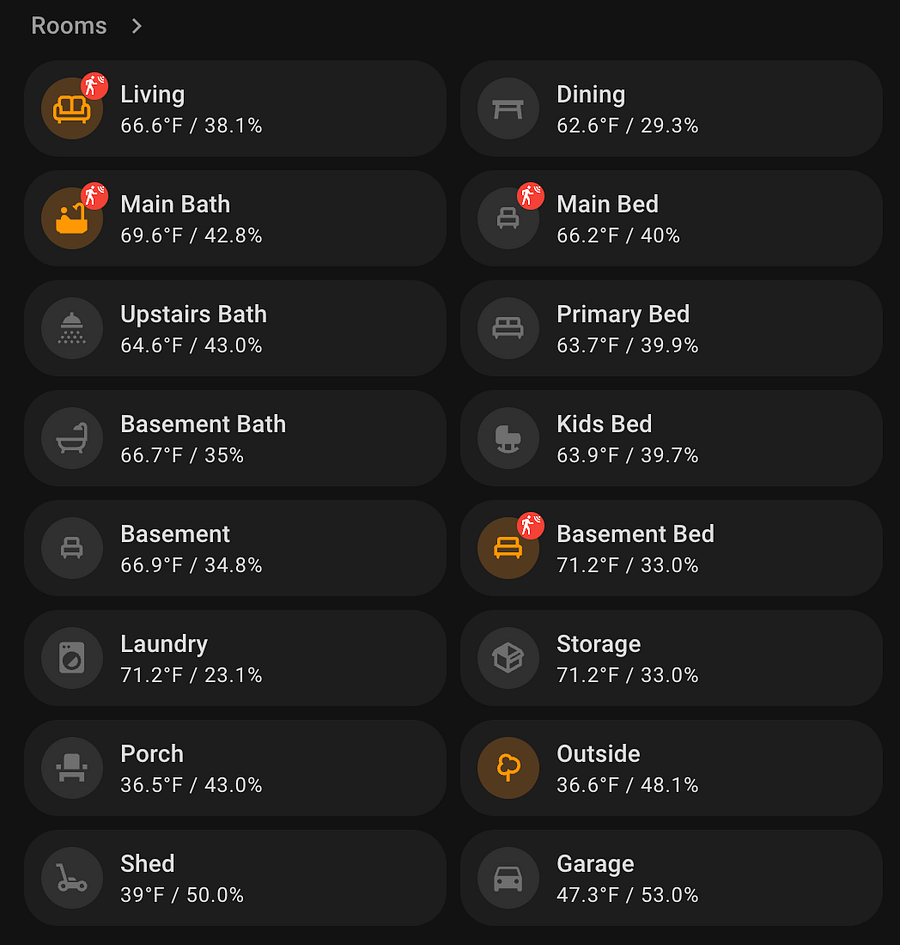Screen dimensions: 900x945
Task: Click the Porch chair icon
Action: tap(72, 768)
